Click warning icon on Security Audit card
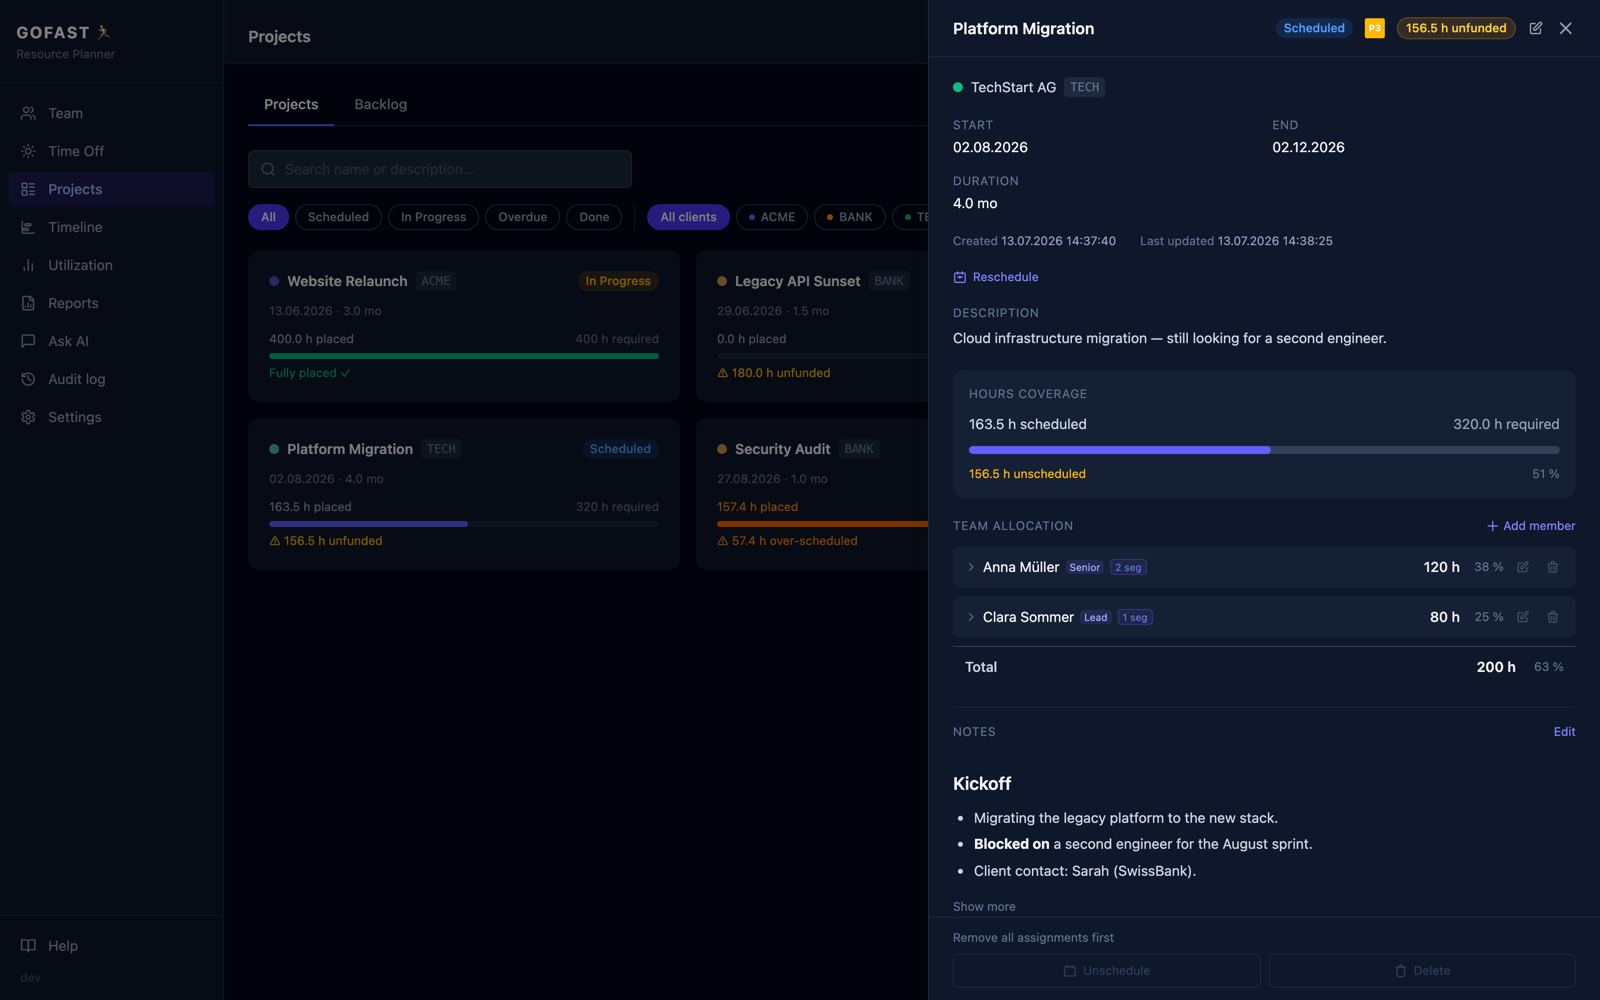Viewport: 1600px width, 1000px height. click(x=723, y=541)
